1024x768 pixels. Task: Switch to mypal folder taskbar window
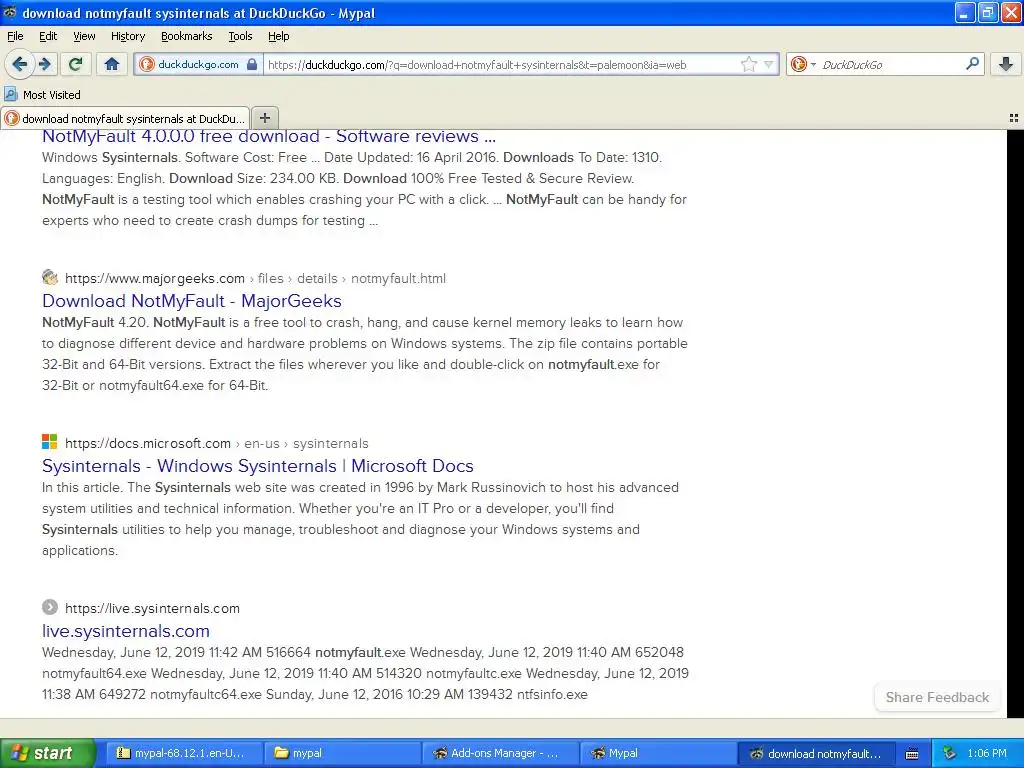(x=342, y=753)
